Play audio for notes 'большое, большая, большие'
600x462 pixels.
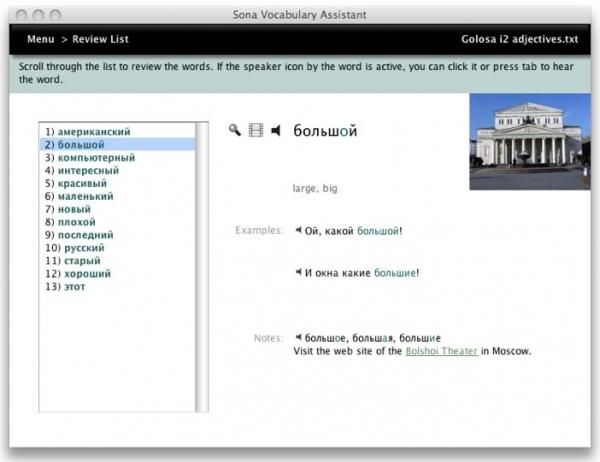[298, 337]
